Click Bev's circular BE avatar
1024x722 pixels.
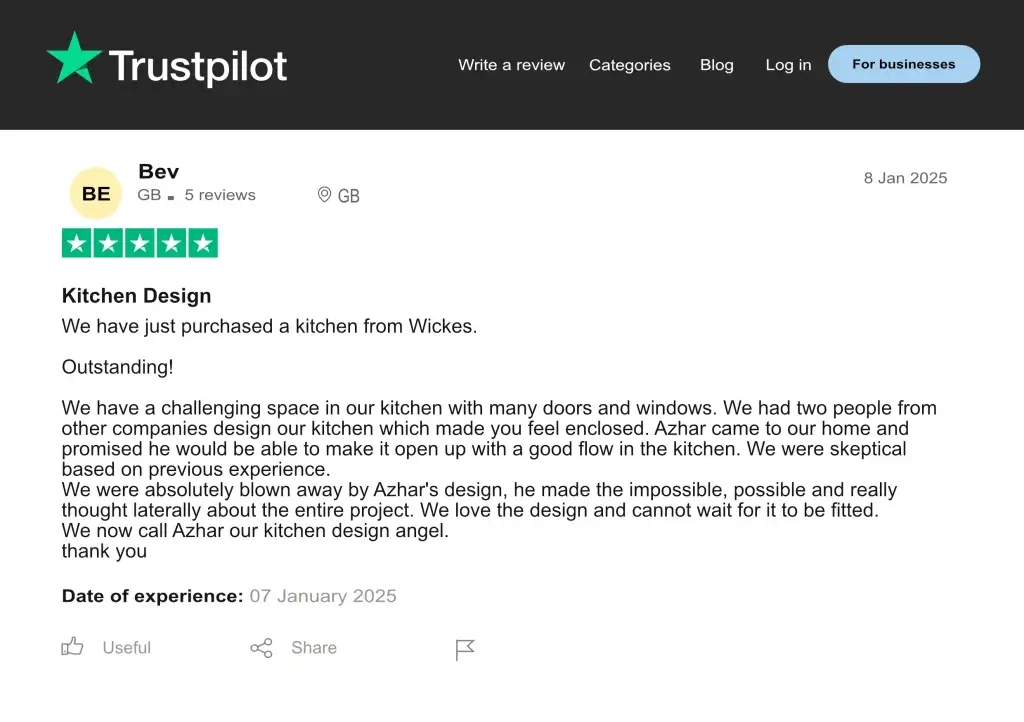[x=95, y=192]
